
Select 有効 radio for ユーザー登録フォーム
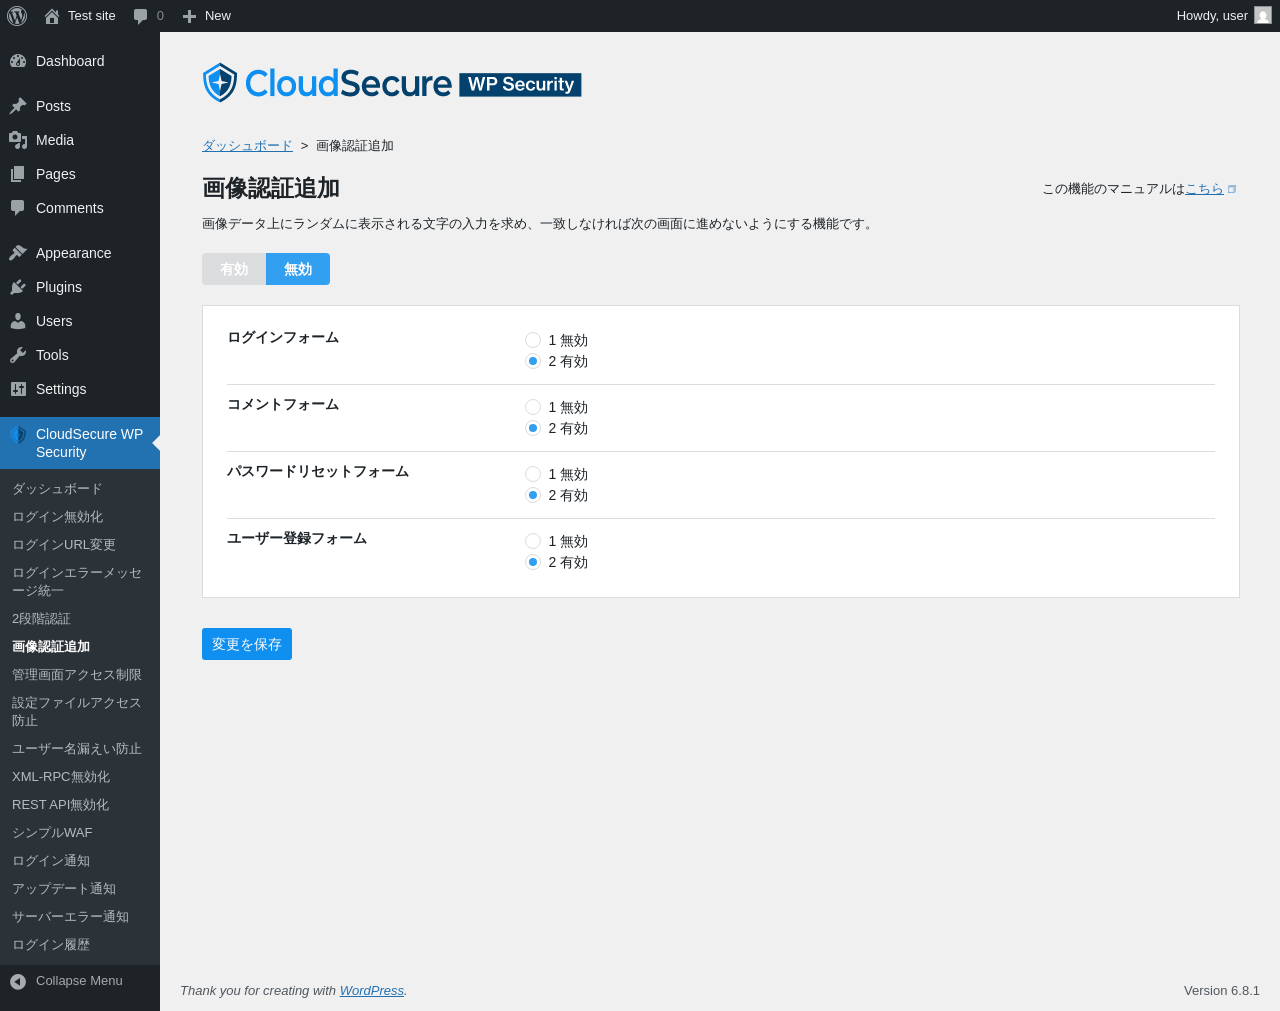click(x=533, y=562)
